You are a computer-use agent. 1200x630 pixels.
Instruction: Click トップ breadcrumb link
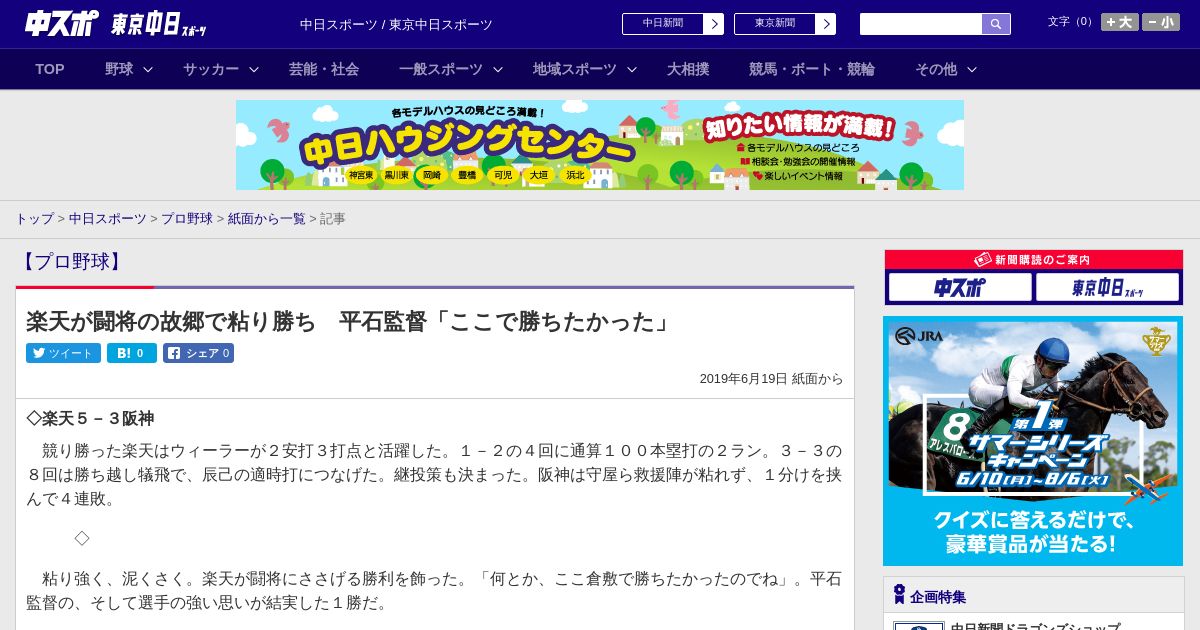34,218
